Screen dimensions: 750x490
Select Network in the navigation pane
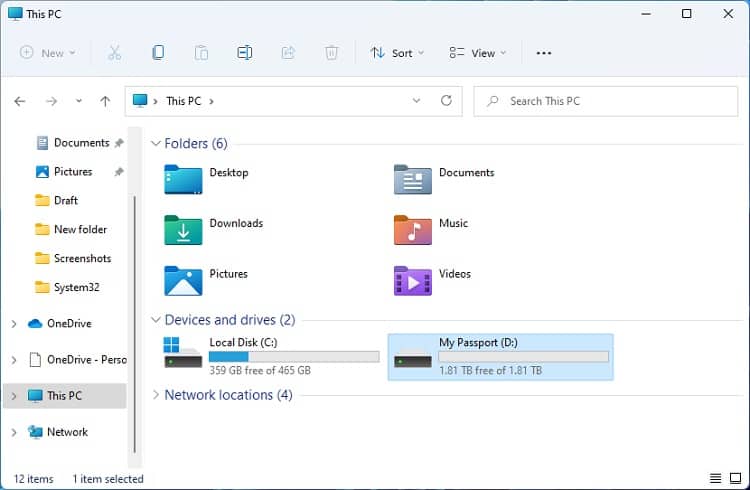tap(58, 432)
